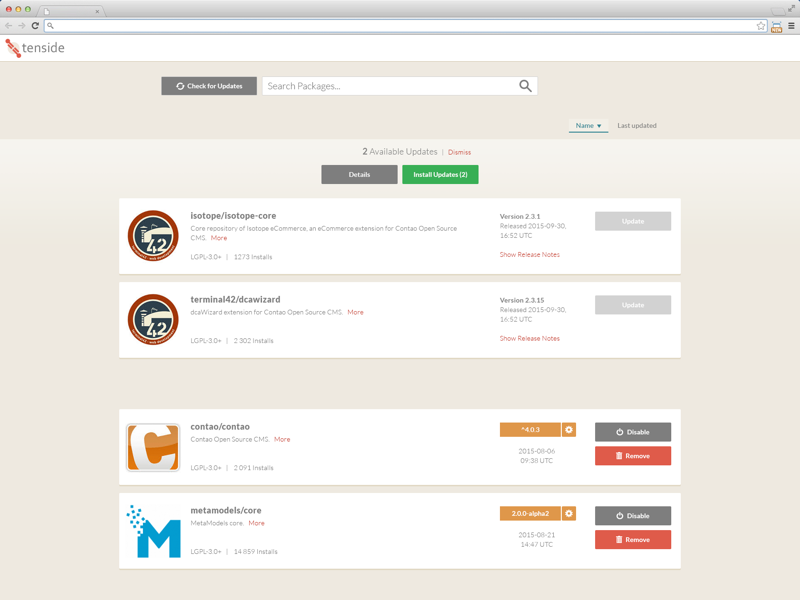Click the search magnifier icon in the package search
Screen dimensions: 800x600
pyautogui.click(x=525, y=86)
